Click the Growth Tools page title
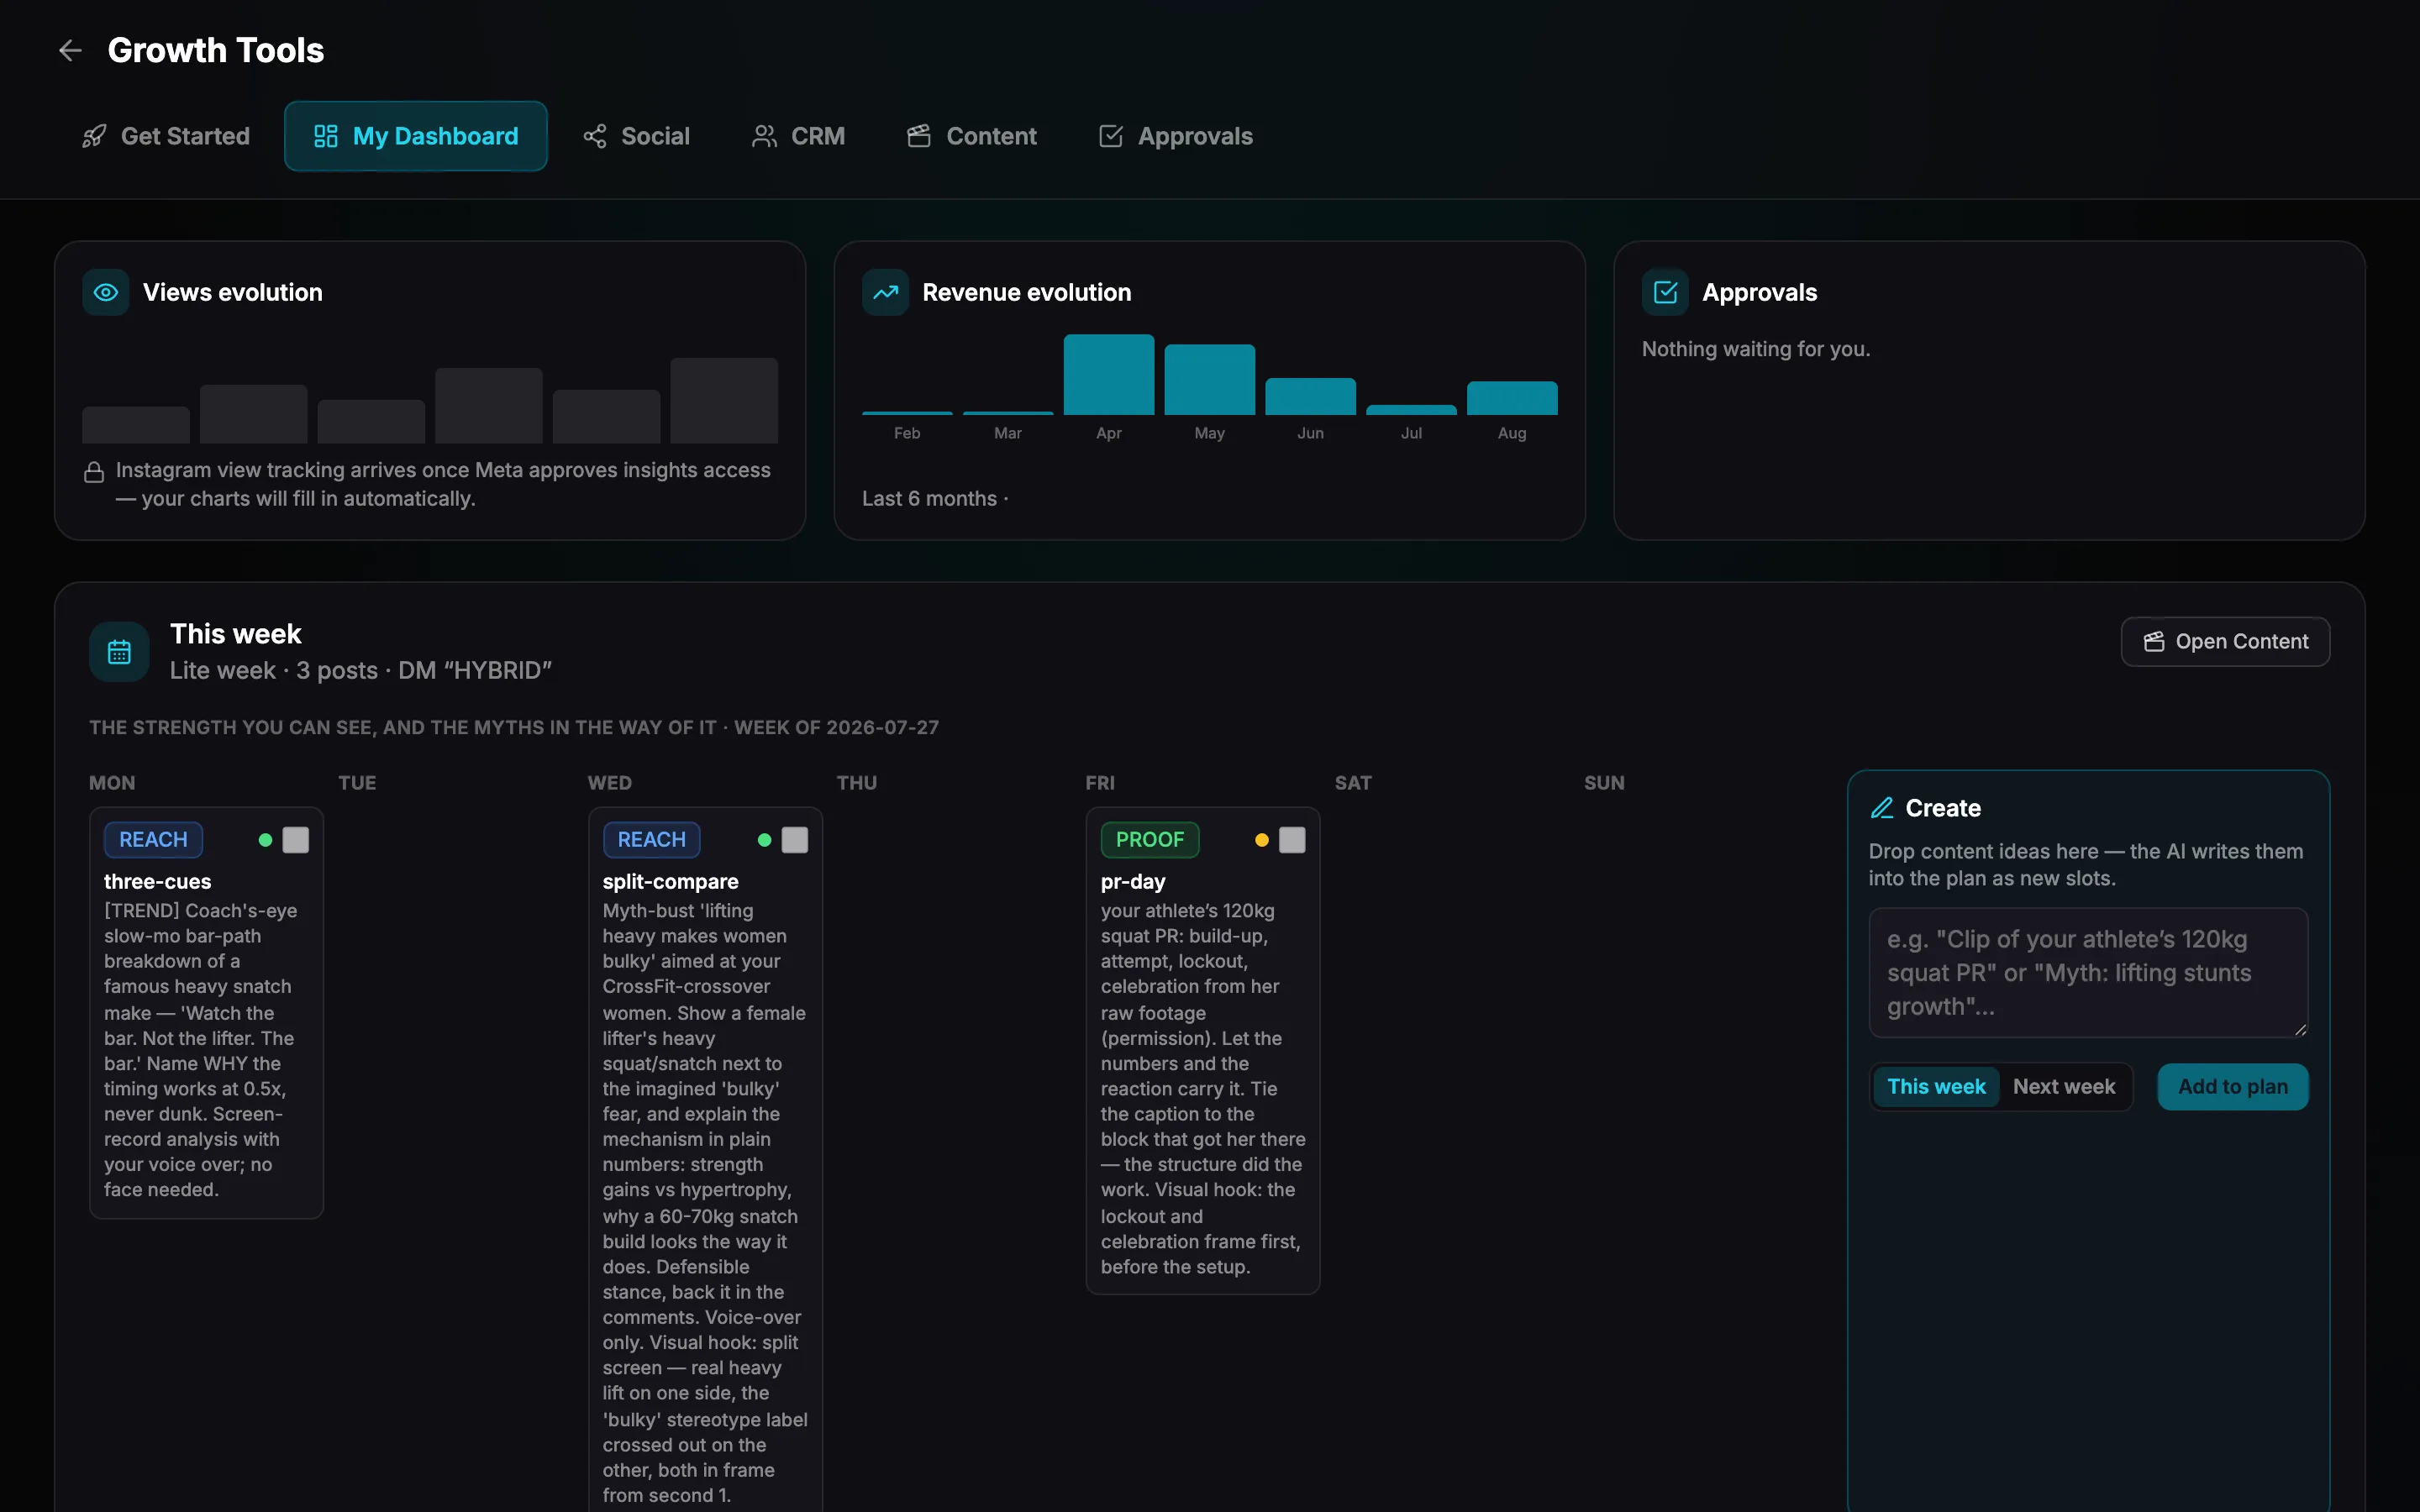 tap(216, 50)
